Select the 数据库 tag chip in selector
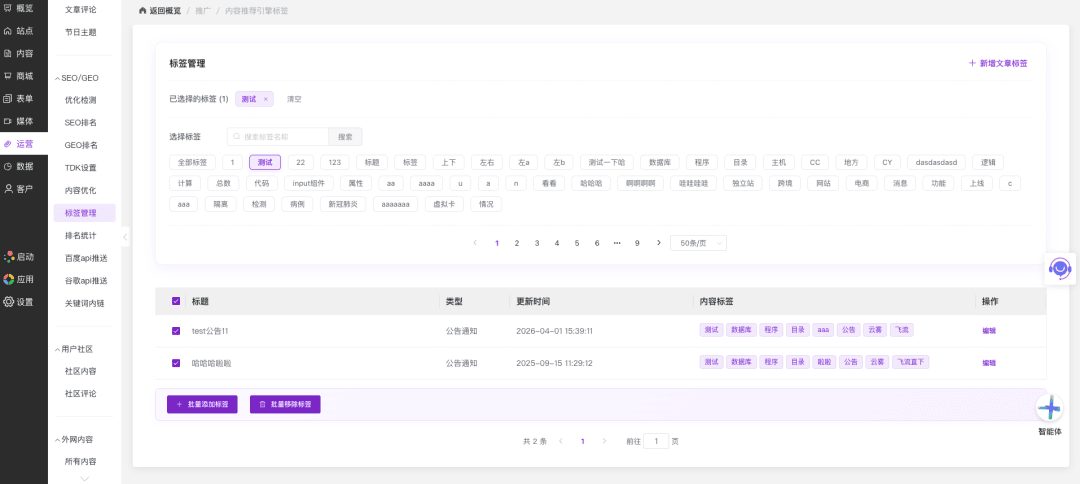1080x484 pixels. tap(660, 162)
